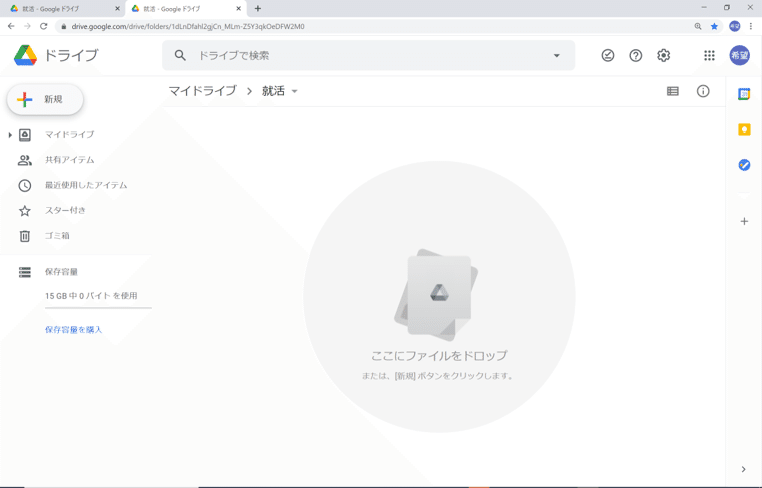Open ゴミ箱 in the sidebar
This screenshot has height=488, width=762.
pos(57,236)
